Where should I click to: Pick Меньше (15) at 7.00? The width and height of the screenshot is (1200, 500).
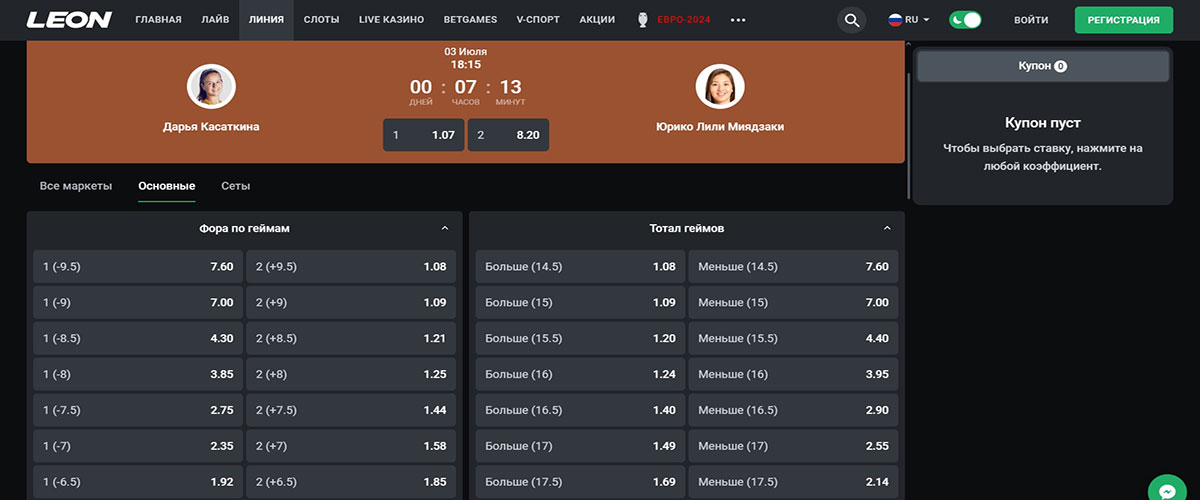(793, 303)
